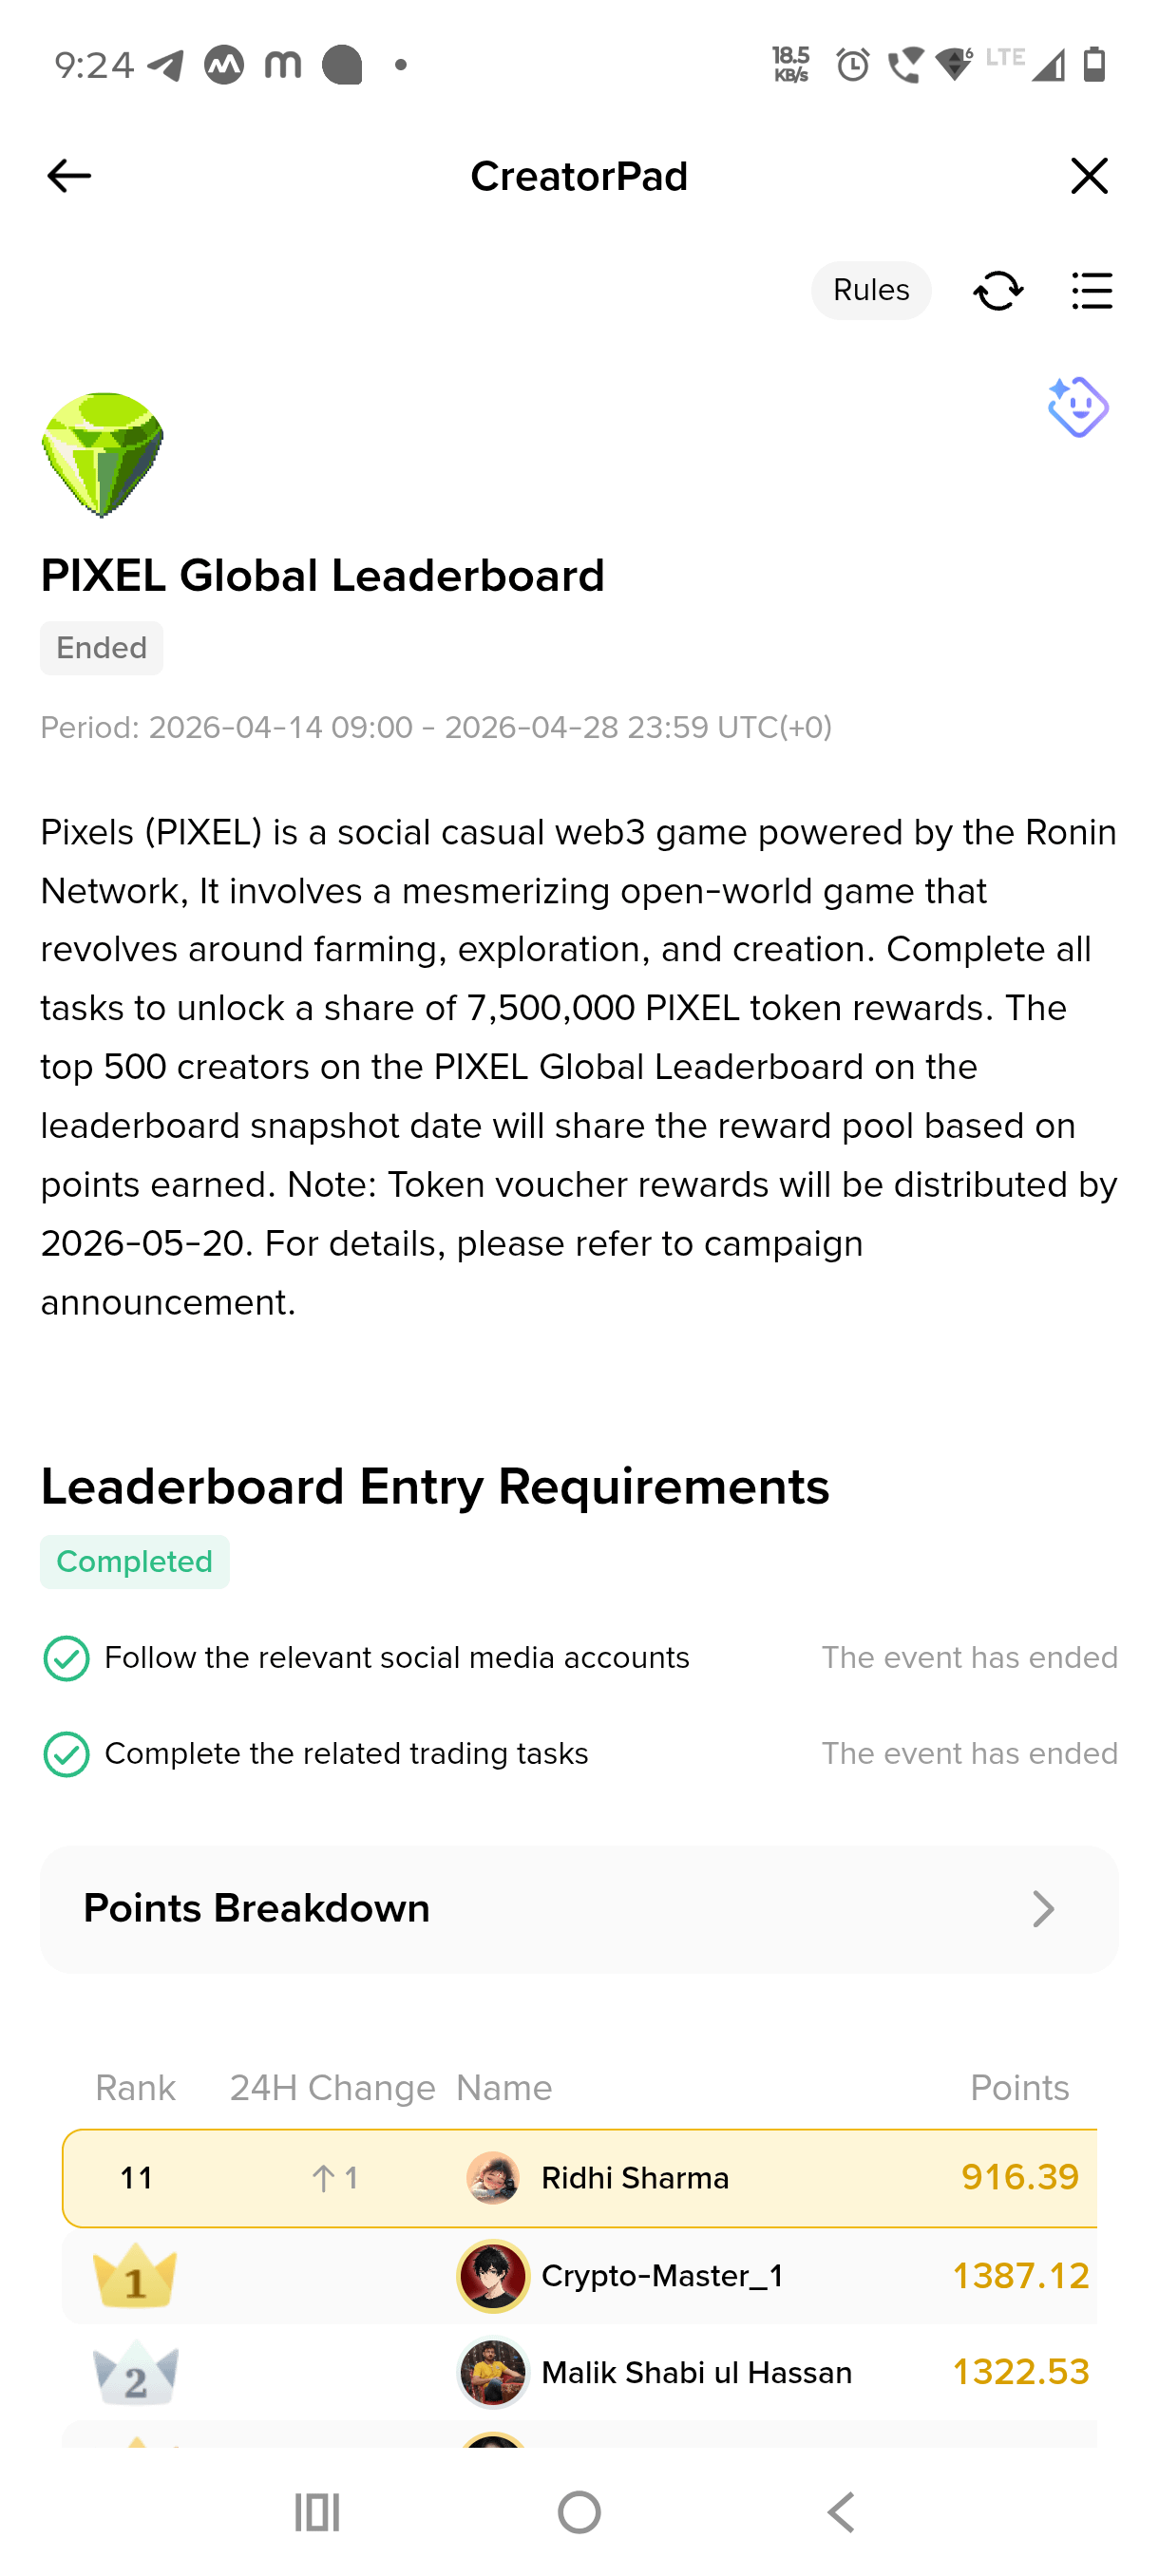Image resolution: width=1159 pixels, height=2576 pixels.
Task: Tap the back arrow in header
Action: (x=69, y=176)
